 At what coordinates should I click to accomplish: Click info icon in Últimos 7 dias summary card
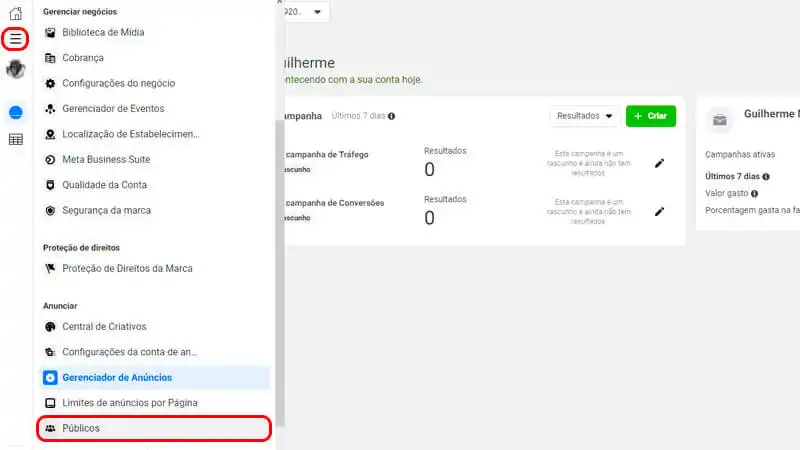(x=766, y=177)
